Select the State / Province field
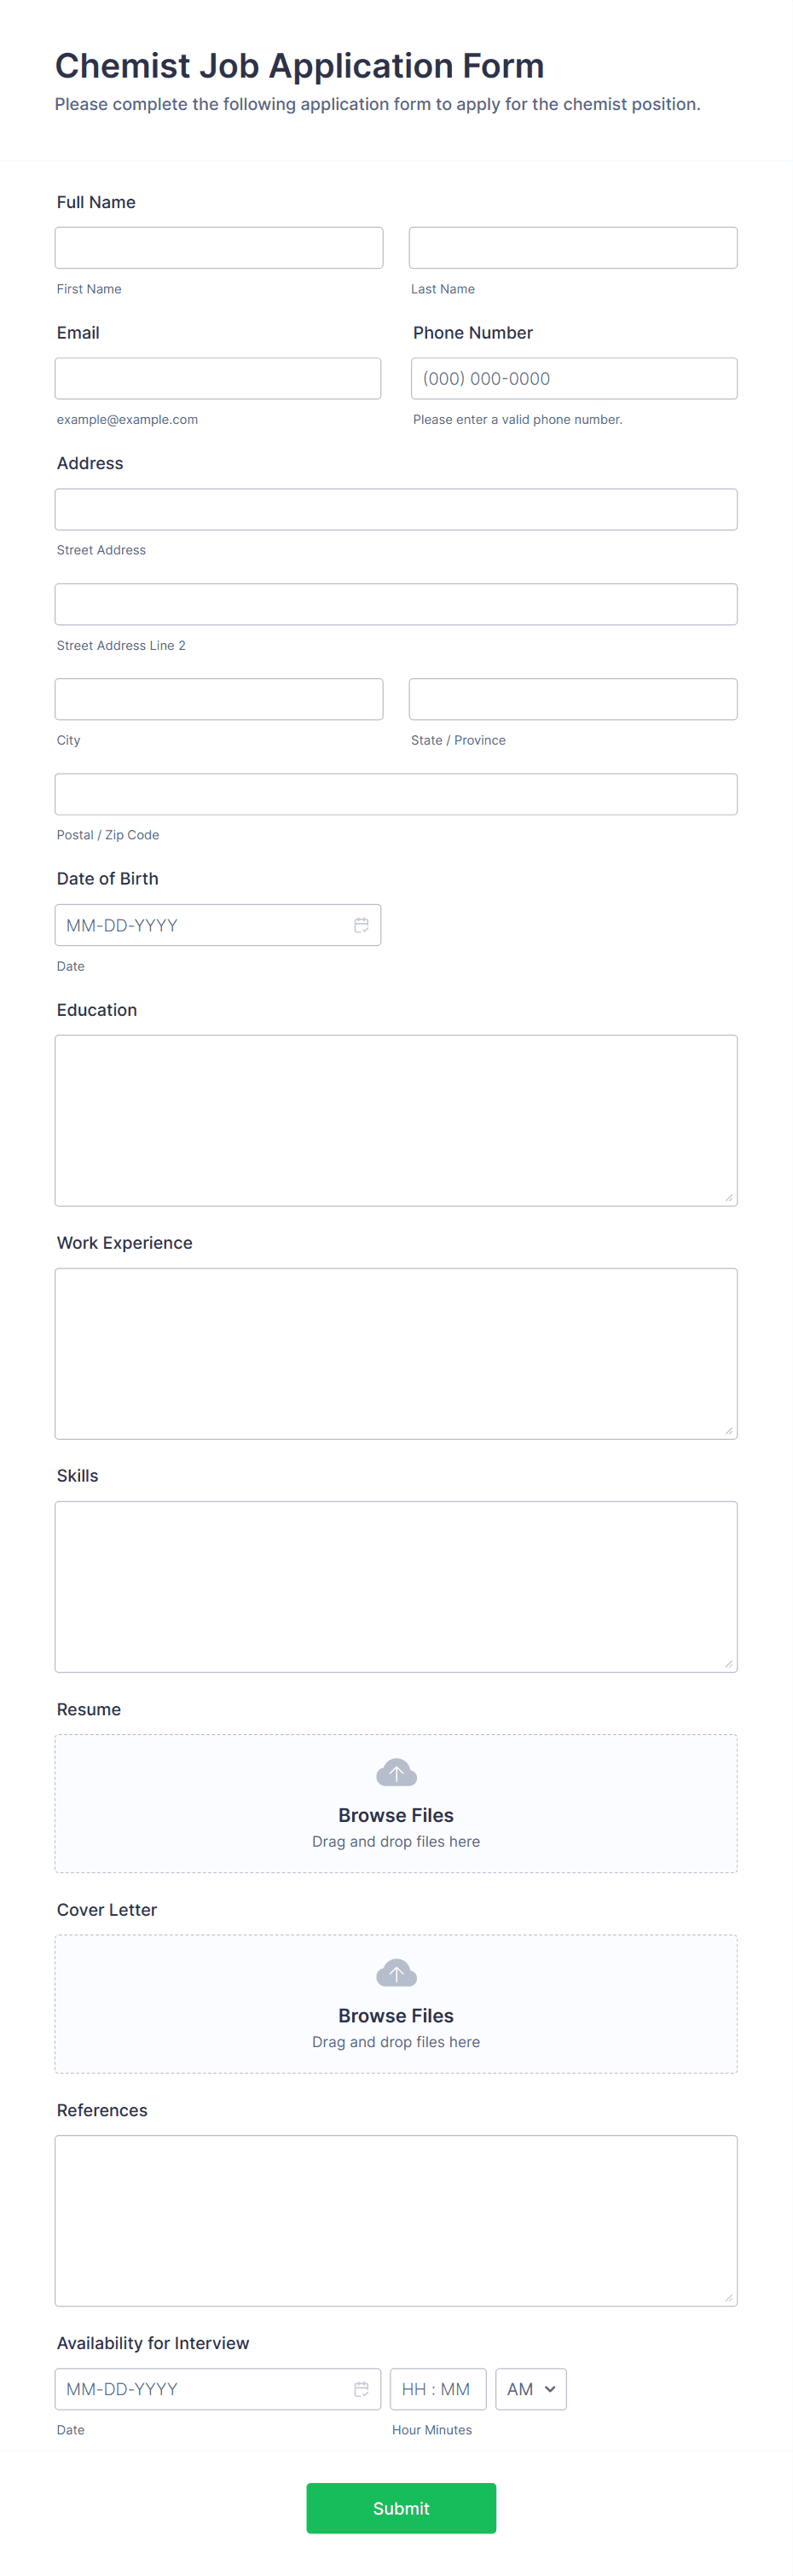 click(573, 699)
